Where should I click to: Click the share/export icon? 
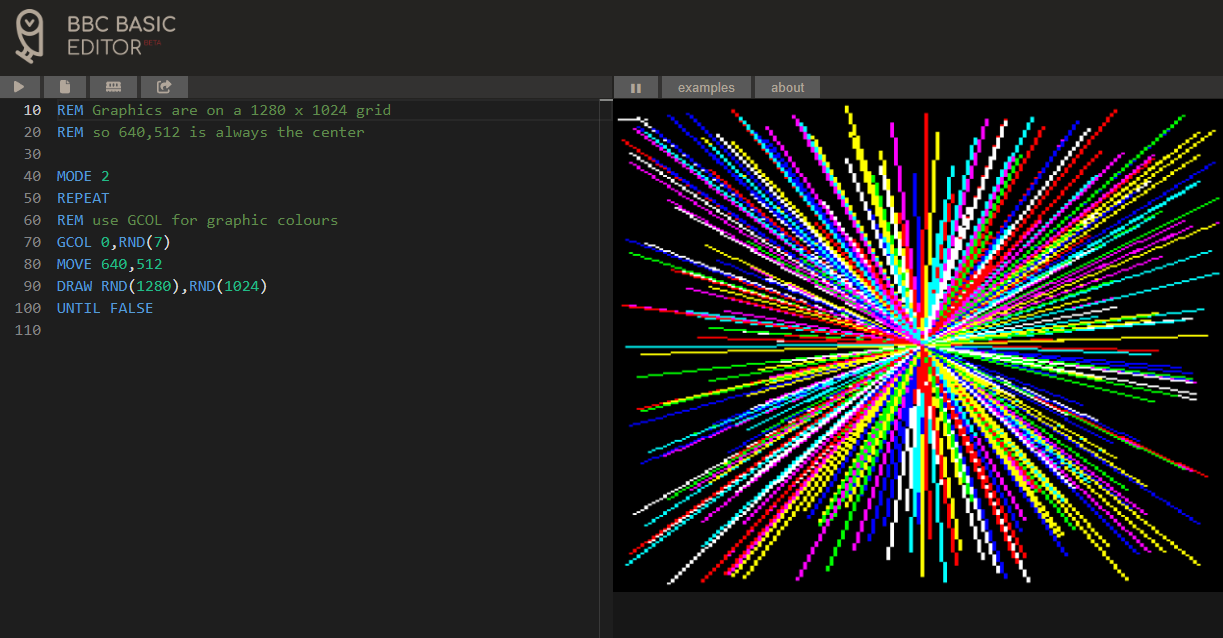(x=164, y=87)
